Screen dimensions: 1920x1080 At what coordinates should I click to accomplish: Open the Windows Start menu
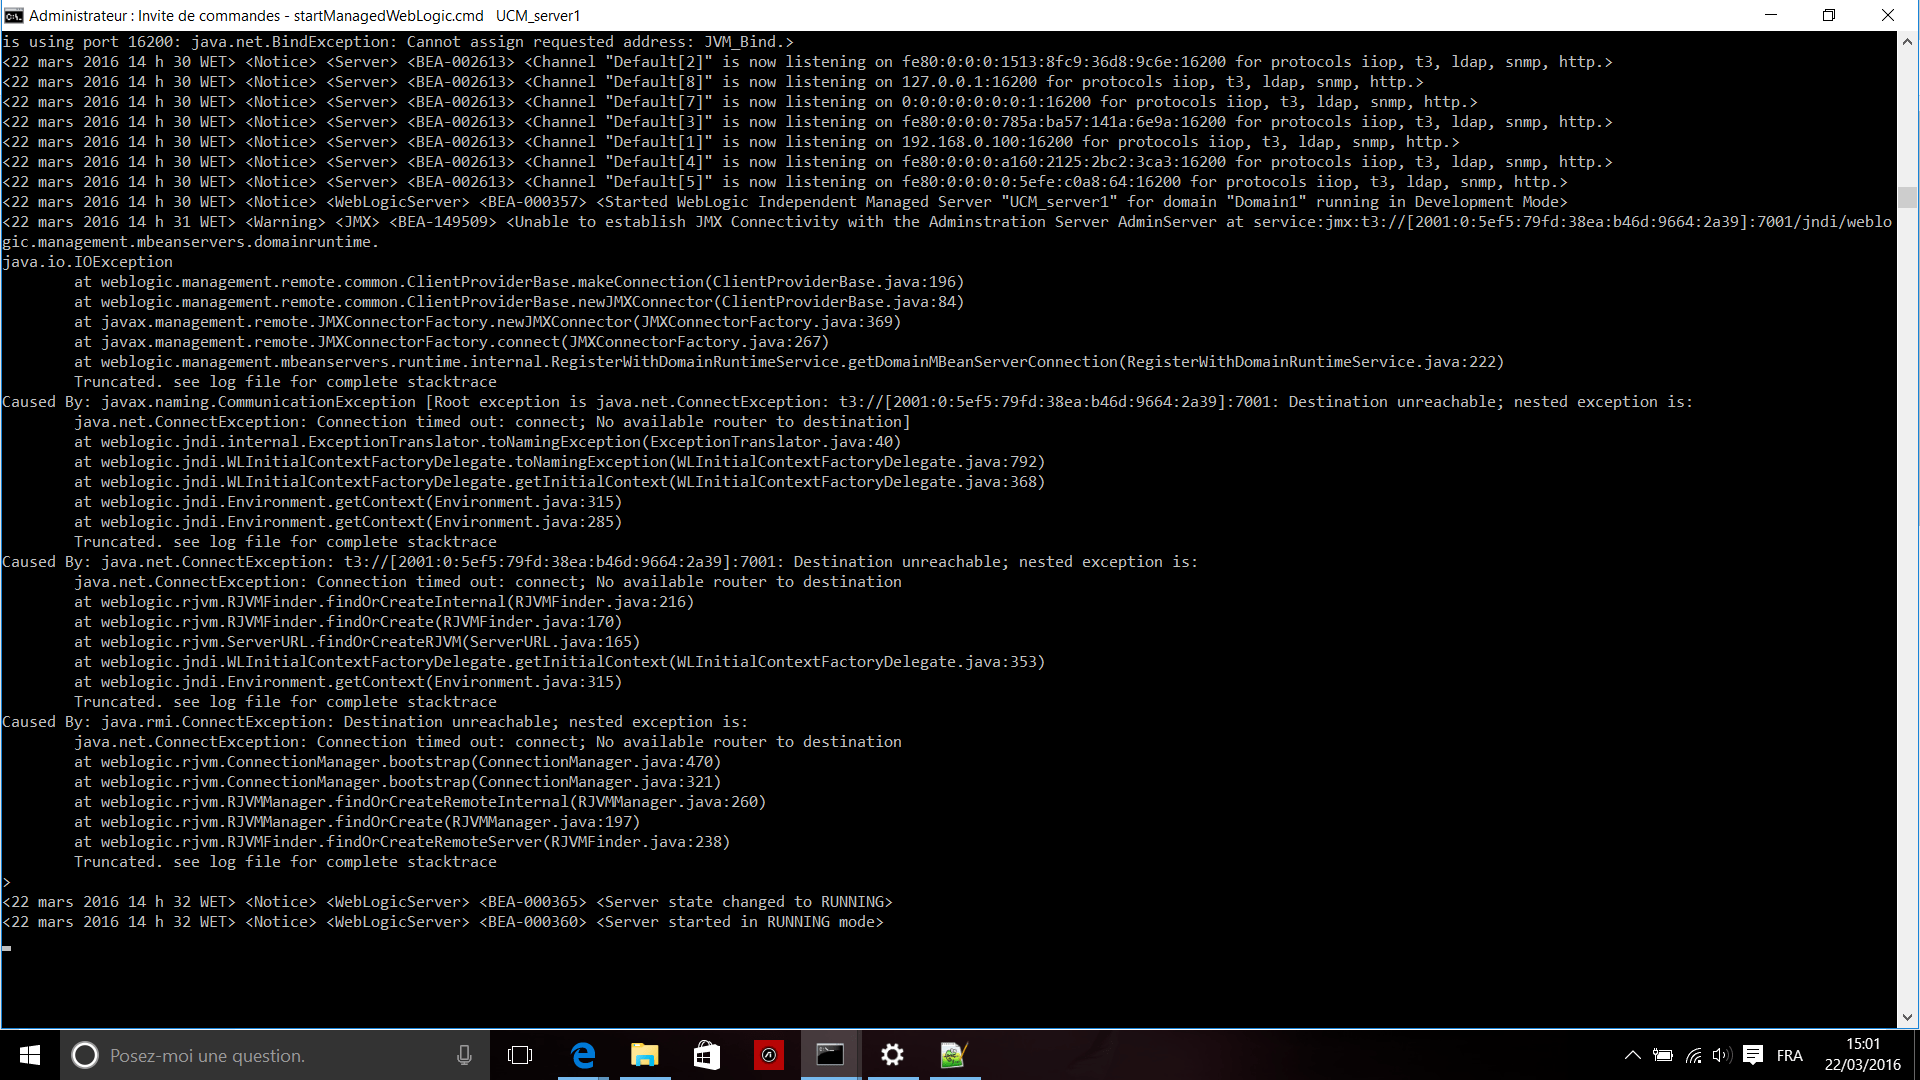[30, 1055]
